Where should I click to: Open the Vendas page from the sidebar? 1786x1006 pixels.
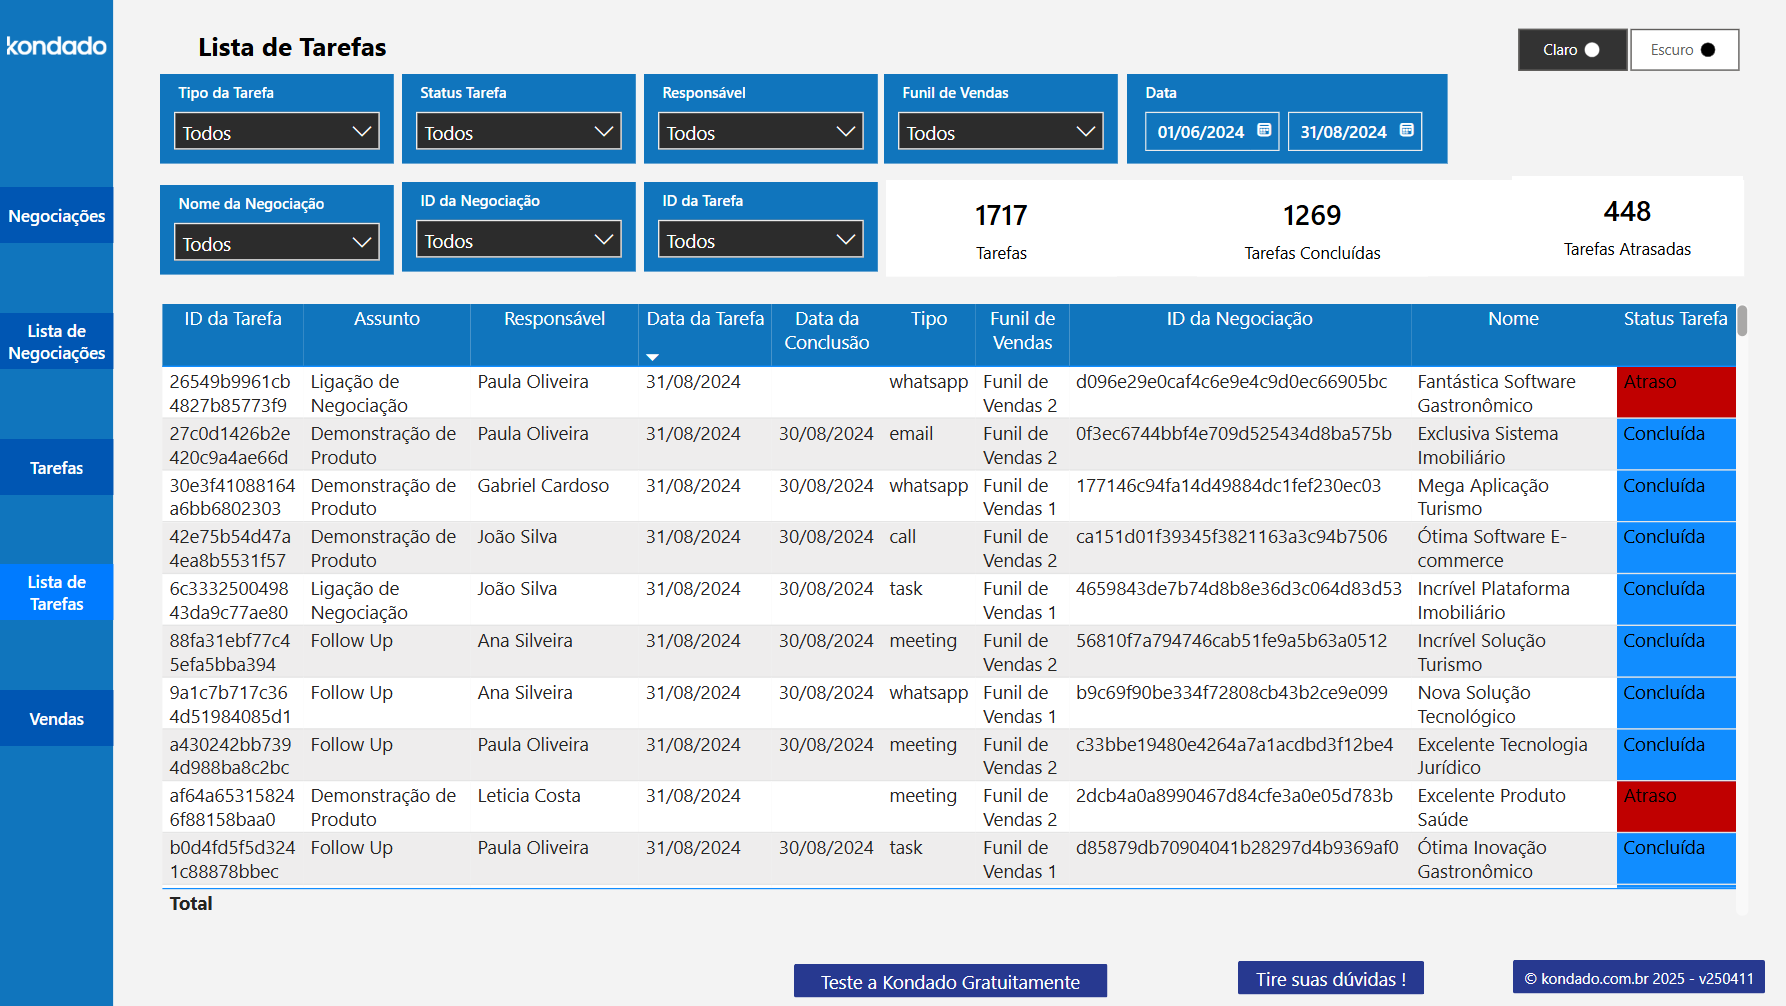coord(56,718)
